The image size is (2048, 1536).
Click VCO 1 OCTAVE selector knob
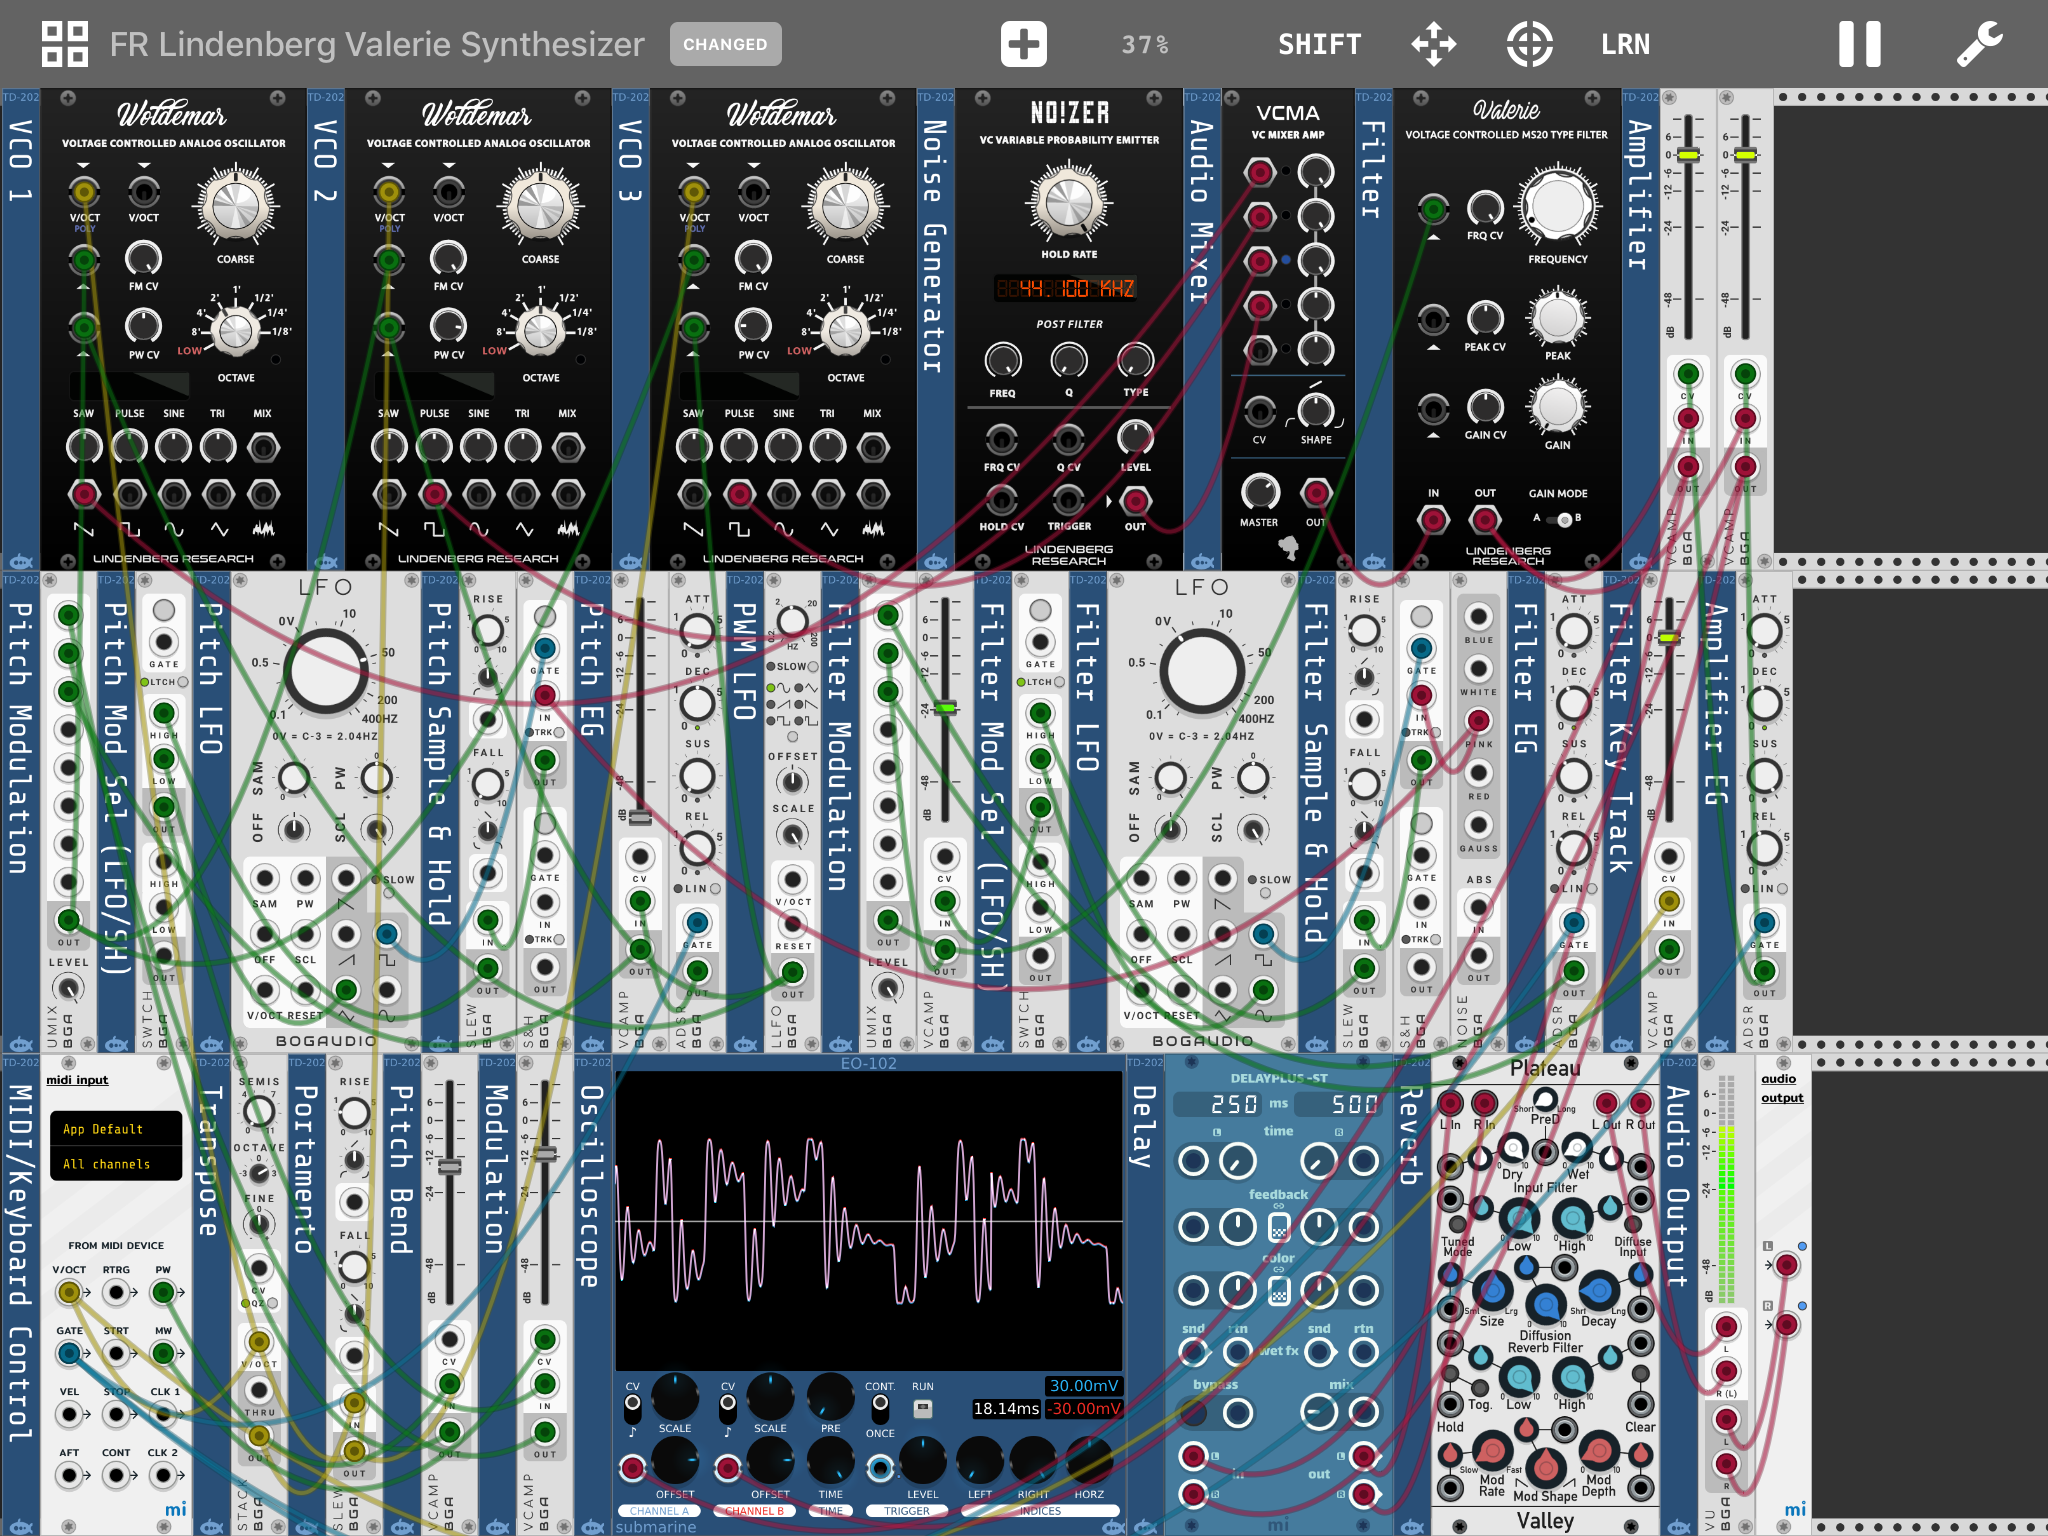pos(236,330)
